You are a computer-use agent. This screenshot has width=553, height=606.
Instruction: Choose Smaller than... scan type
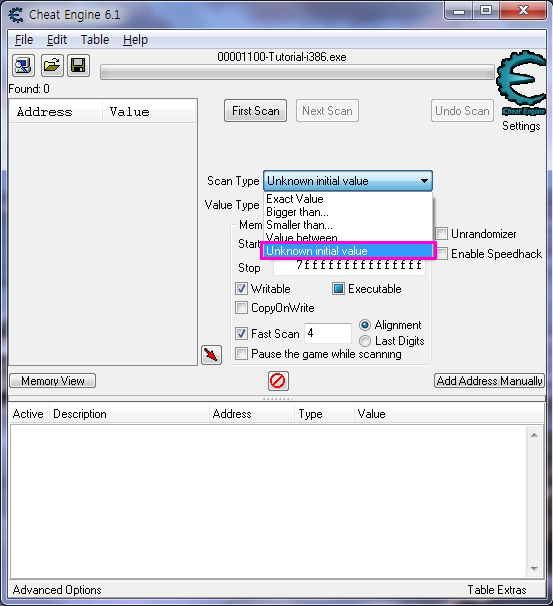pyautogui.click(x=347, y=225)
